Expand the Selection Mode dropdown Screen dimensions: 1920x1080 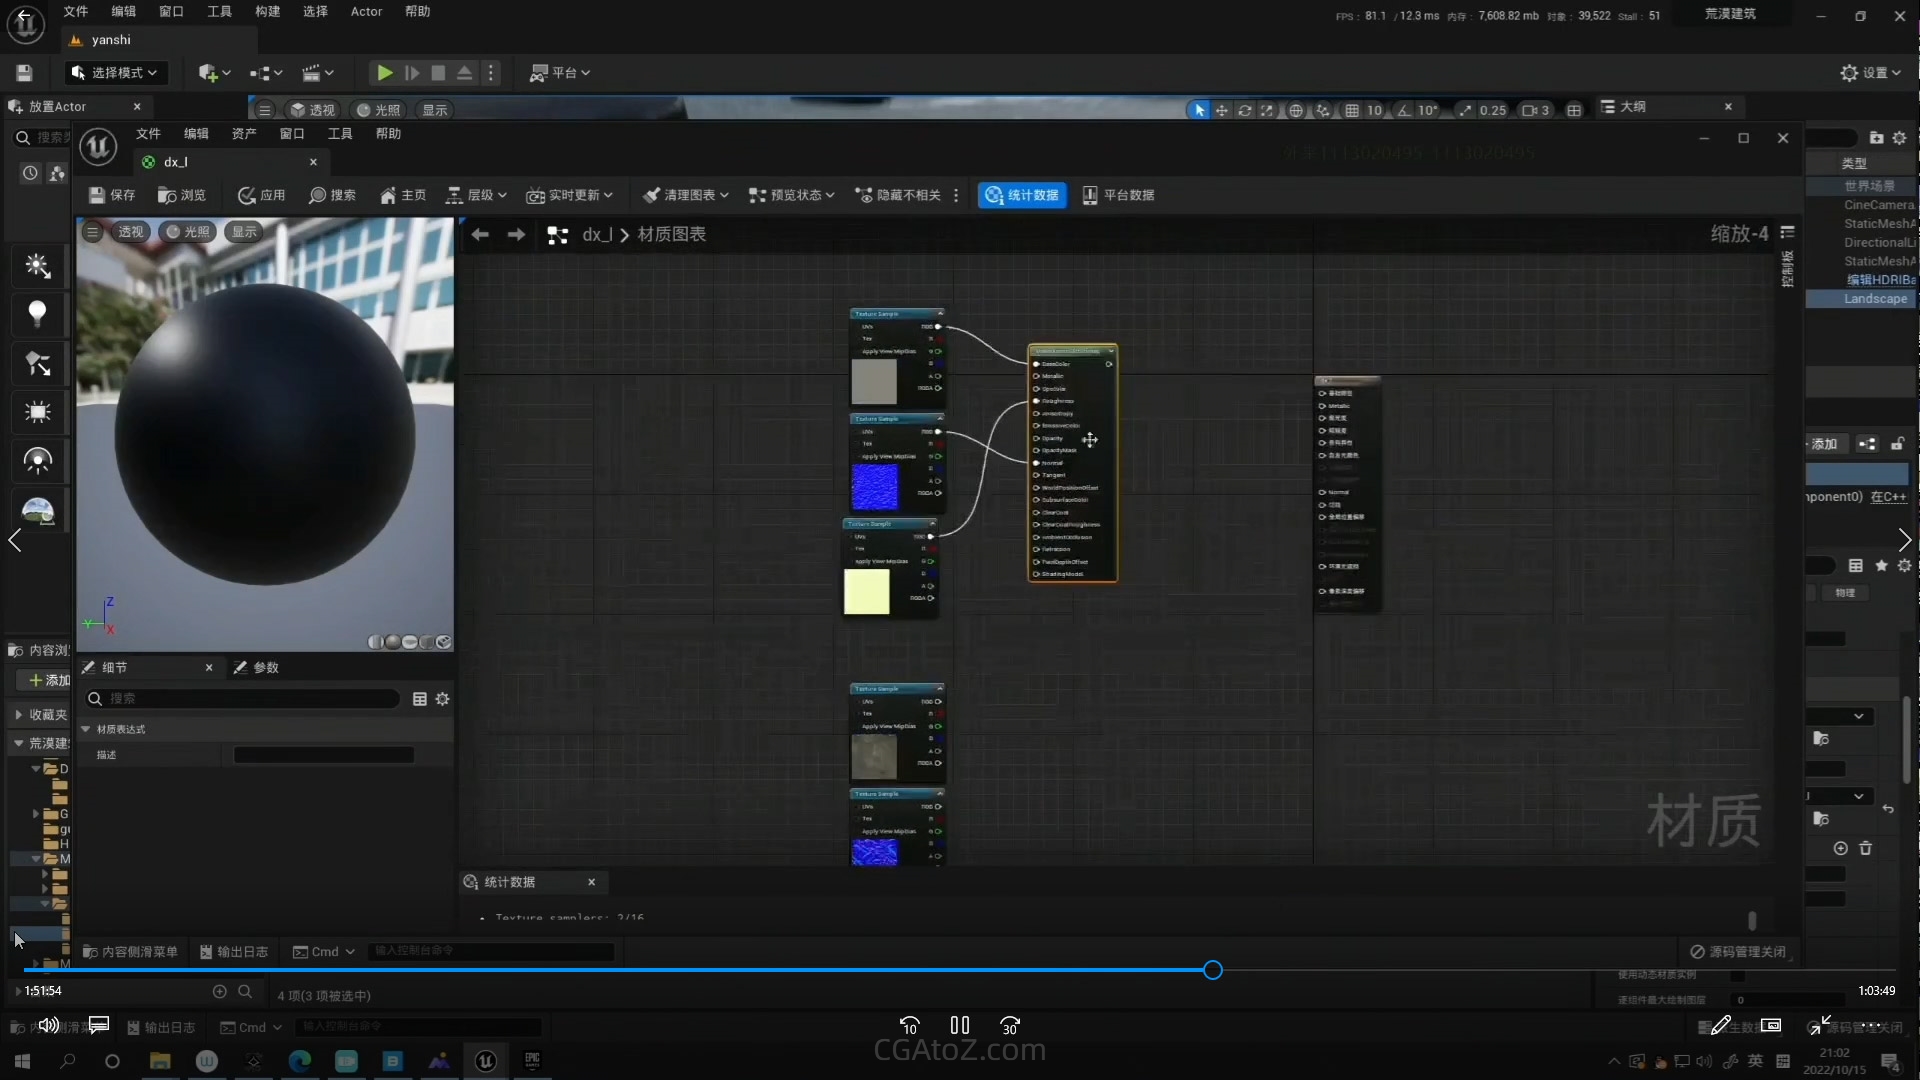pos(115,73)
